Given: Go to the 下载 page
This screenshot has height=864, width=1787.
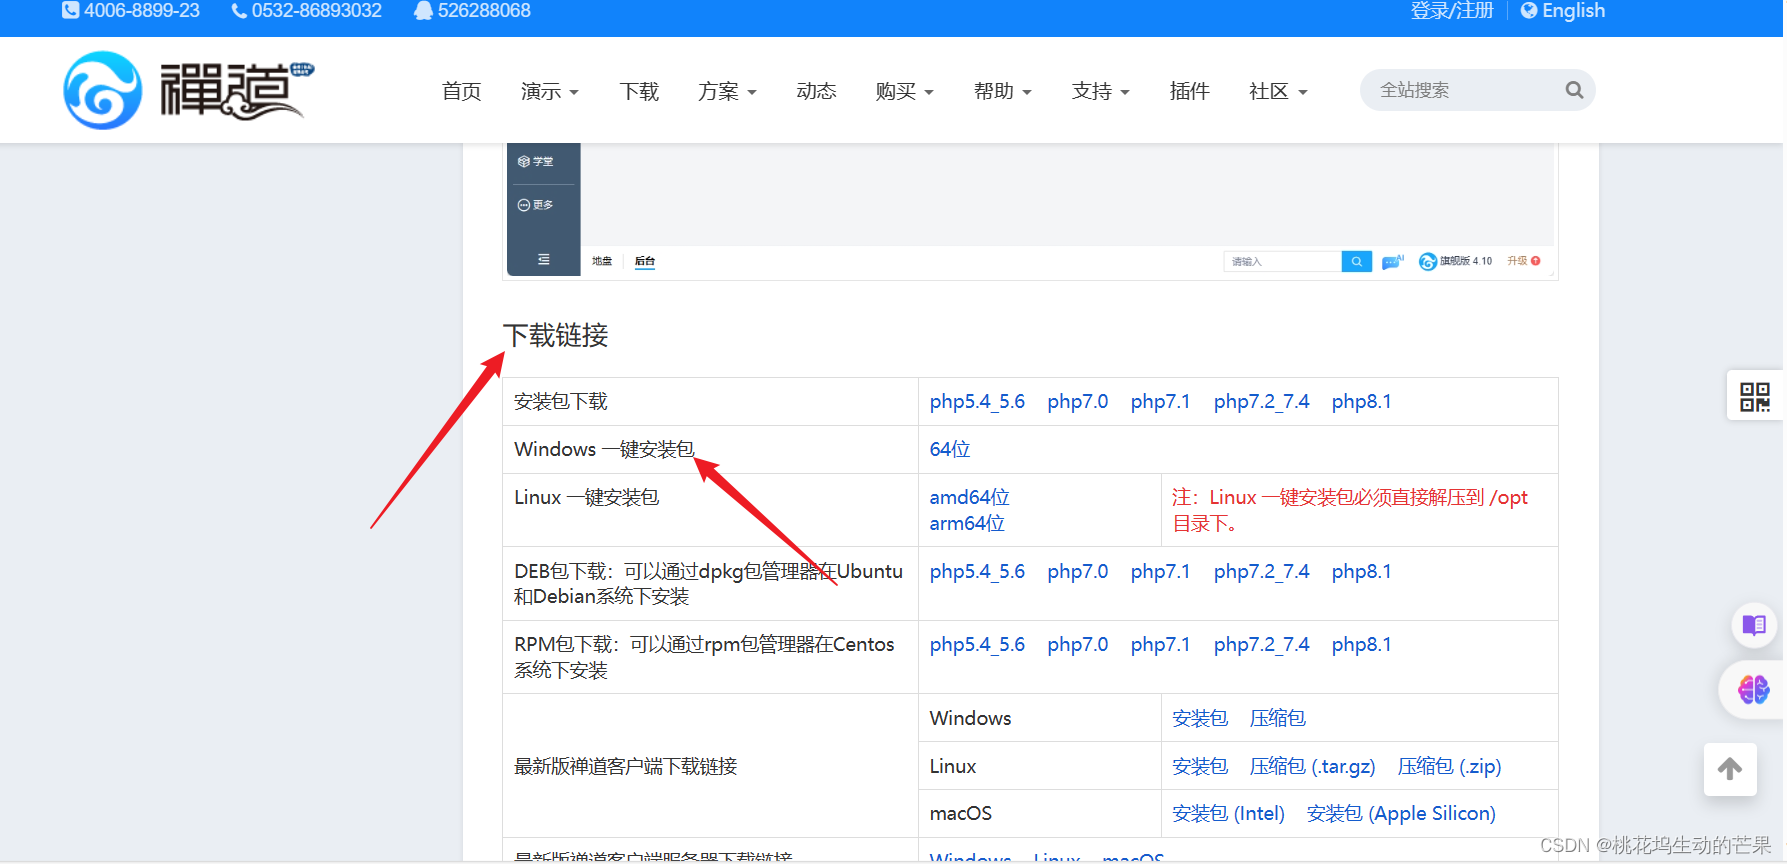Looking at the screenshot, I should tap(639, 91).
